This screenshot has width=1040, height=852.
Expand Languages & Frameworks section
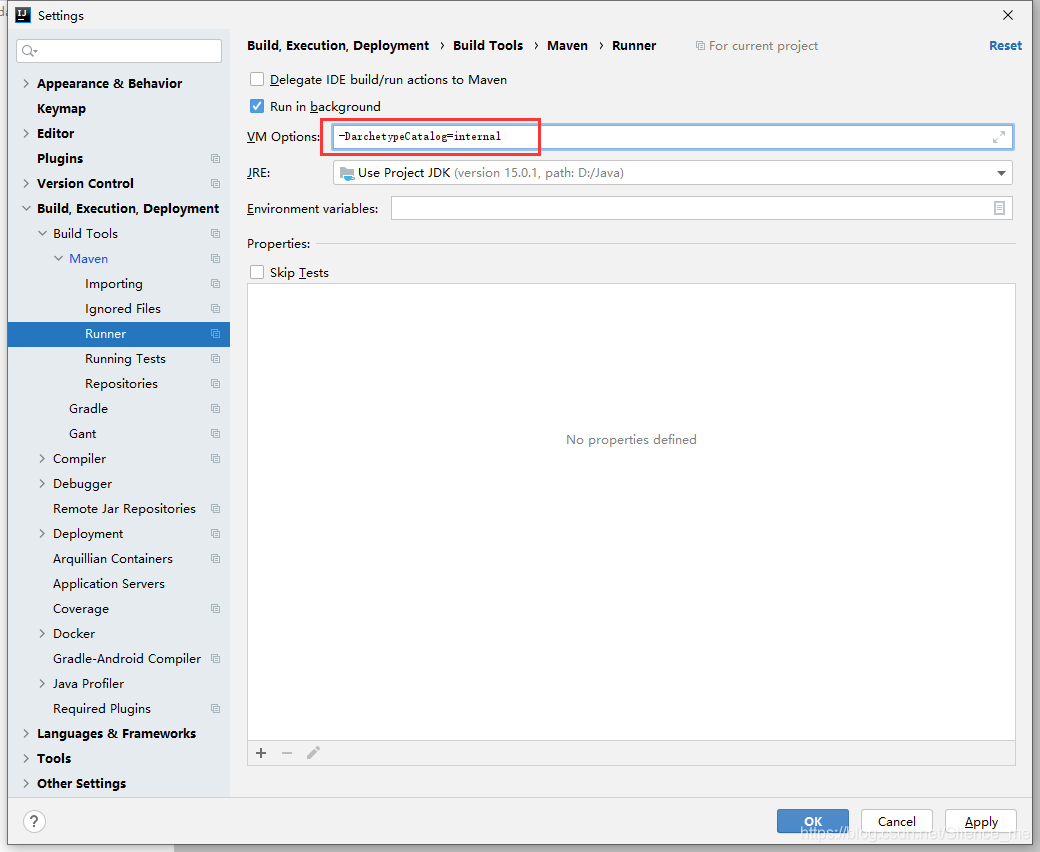pyautogui.click(x=26, y=733)
